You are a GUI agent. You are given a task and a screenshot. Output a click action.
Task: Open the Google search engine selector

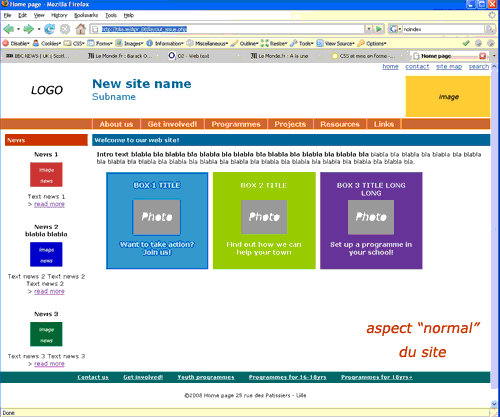pyautogui.click(x=395, y=29)
